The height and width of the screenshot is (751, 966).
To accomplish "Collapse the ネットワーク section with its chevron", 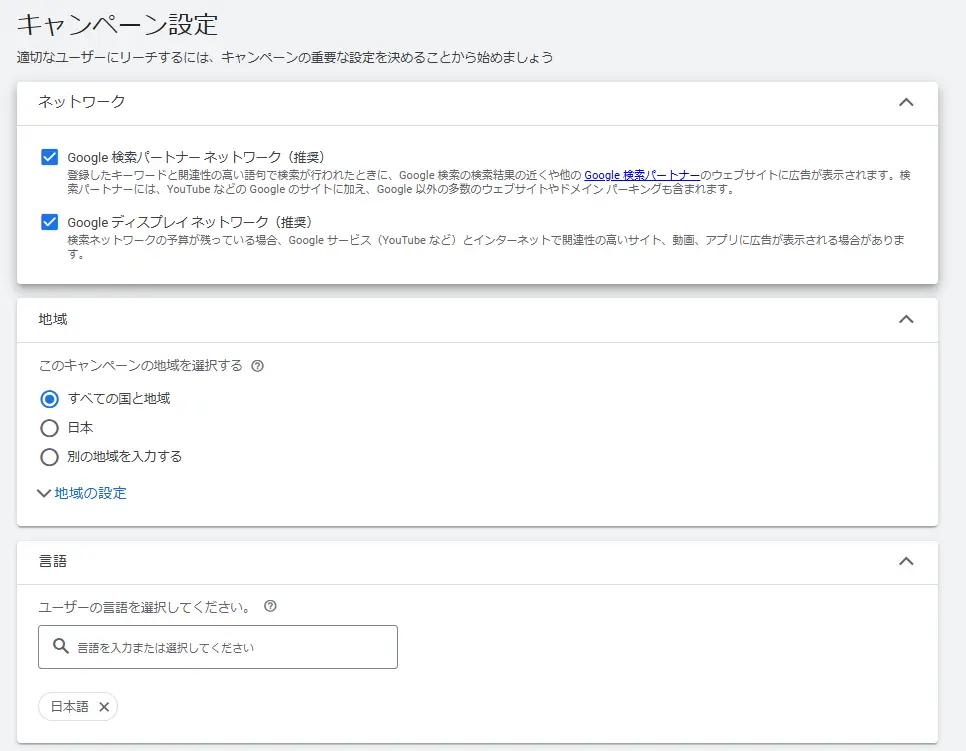I will (907, 102).
